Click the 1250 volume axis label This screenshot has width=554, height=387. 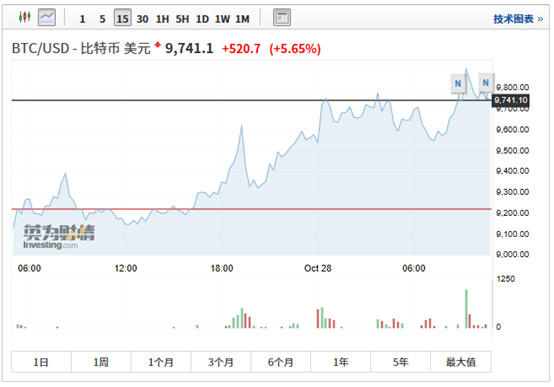click(506, 279)
